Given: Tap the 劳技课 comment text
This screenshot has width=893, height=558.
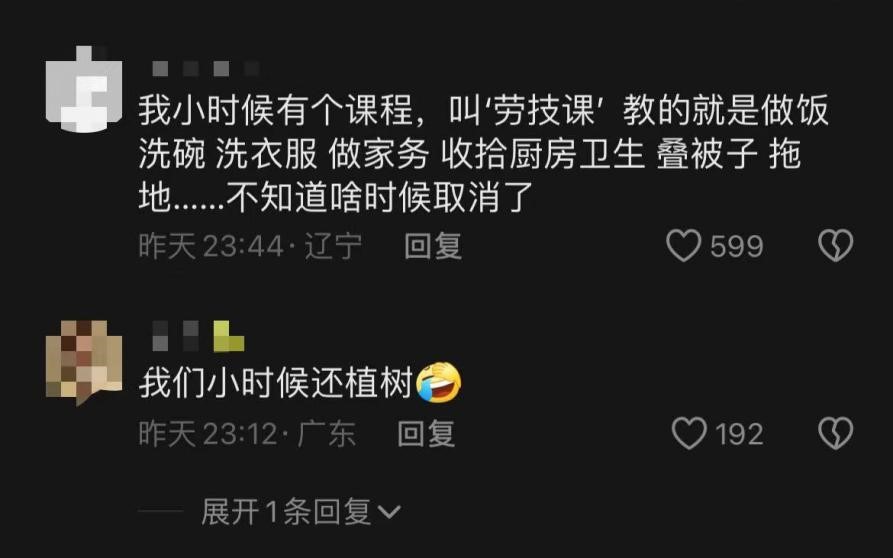Looking at the screenshot, I should pyautogui.click(x=484, y=154).
